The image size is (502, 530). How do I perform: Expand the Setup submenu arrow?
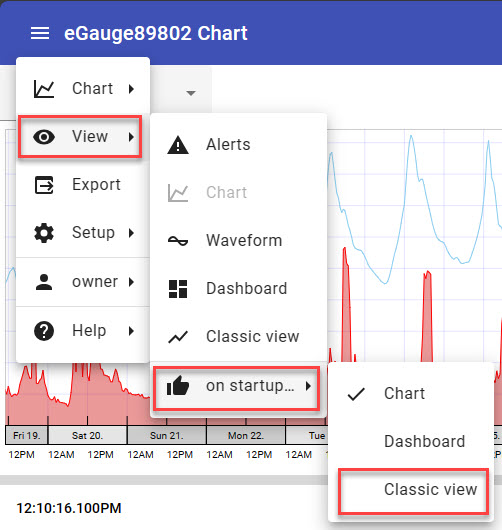point(131,233)
